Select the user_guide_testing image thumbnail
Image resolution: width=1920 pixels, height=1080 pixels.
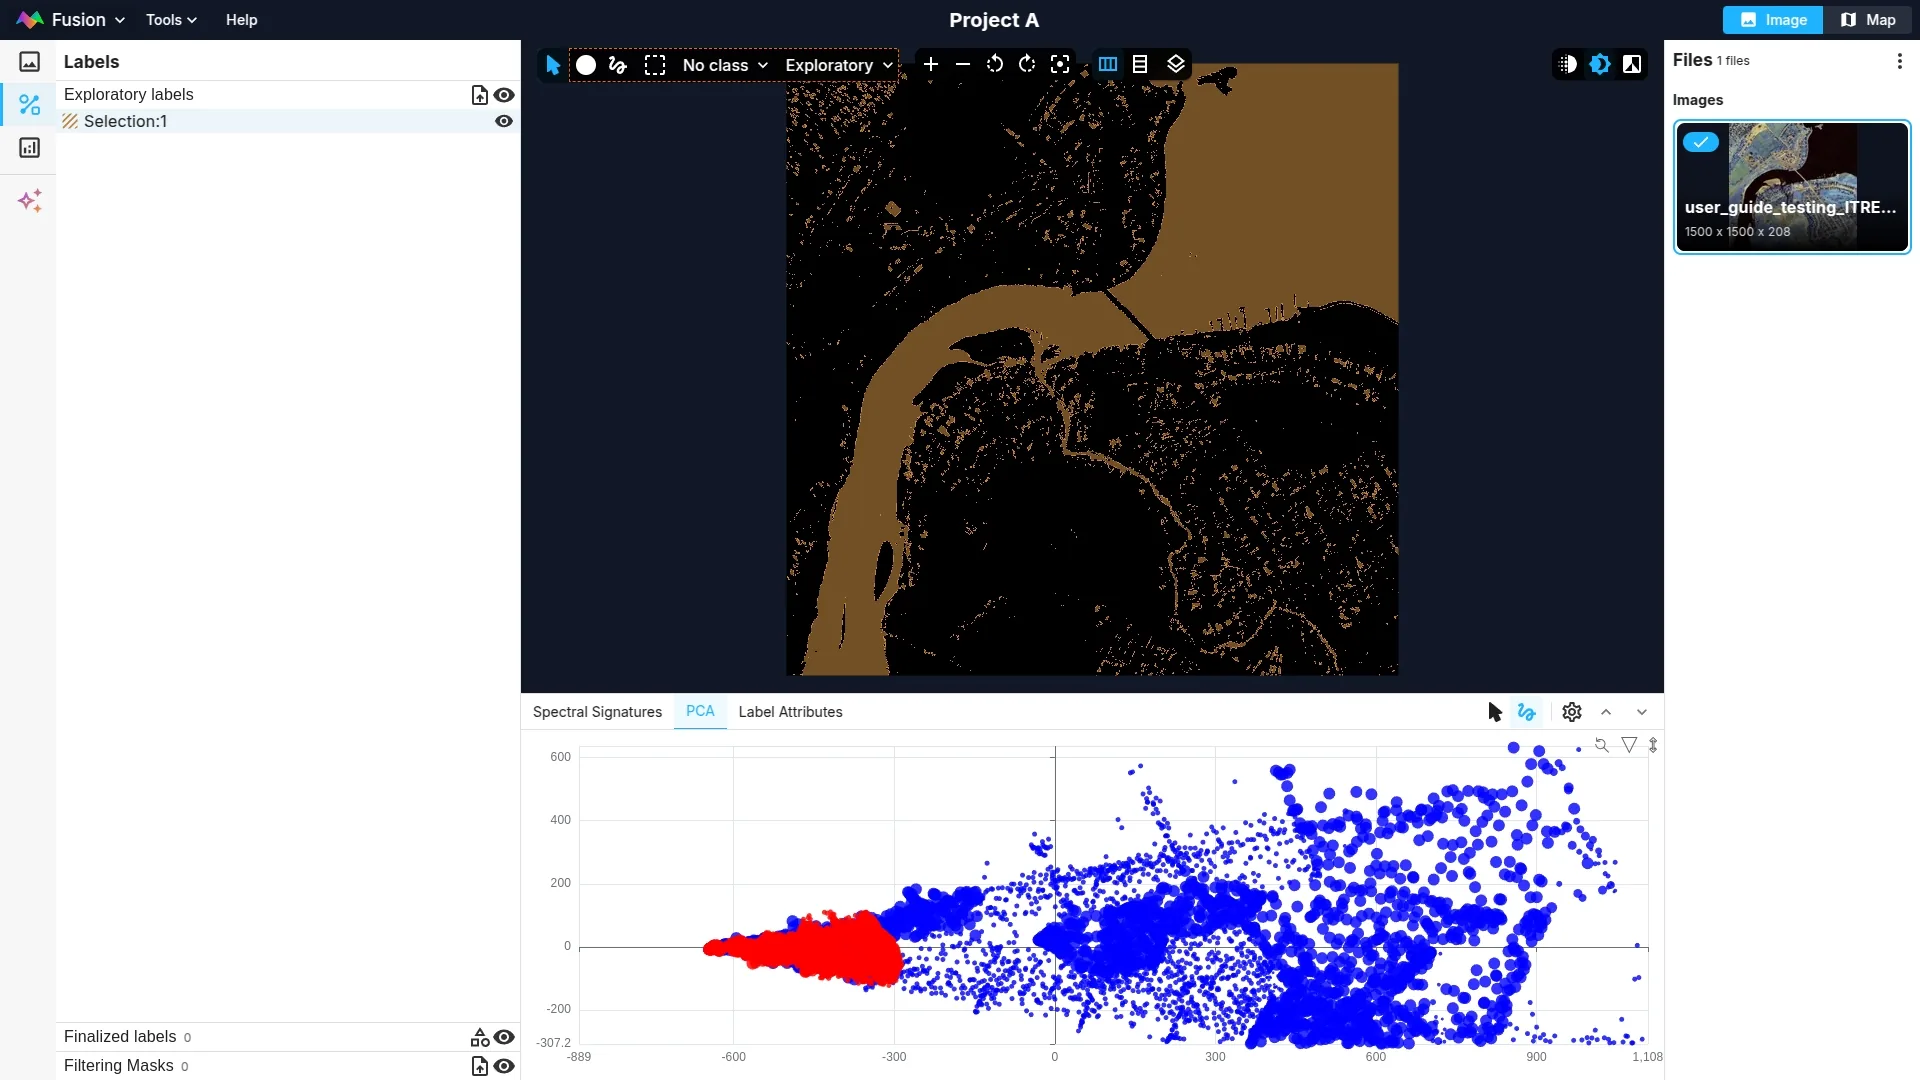pyautogui.click(x=1791, y=187)
